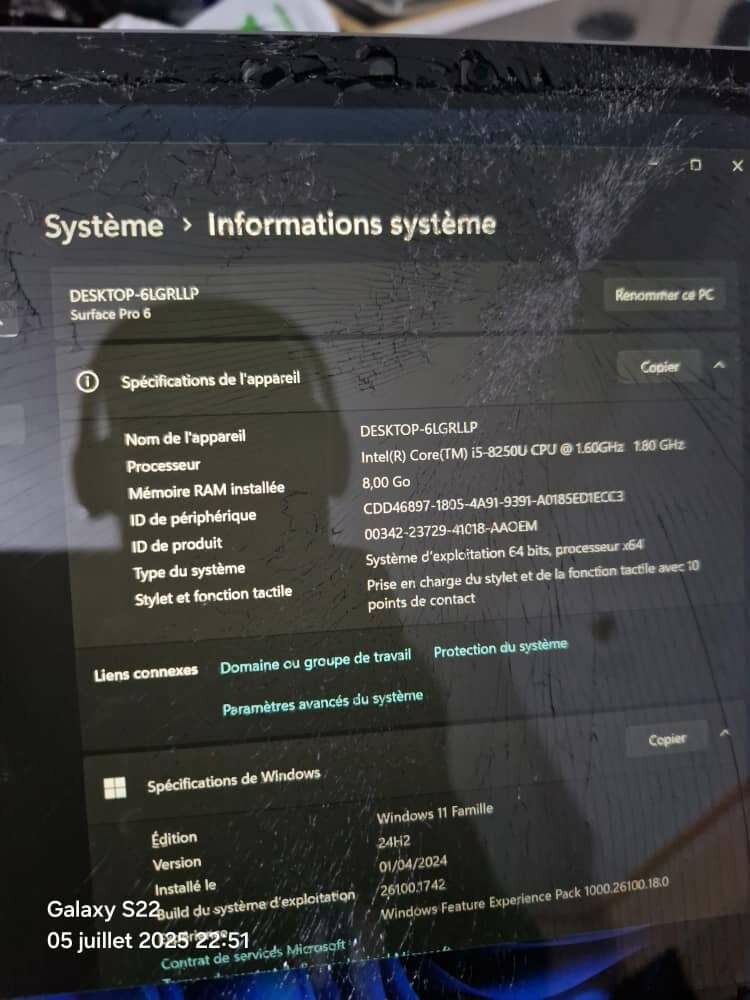Click the ID de produit label
The width and height of the screenshot is (750, 1000).
click(177, 545)
